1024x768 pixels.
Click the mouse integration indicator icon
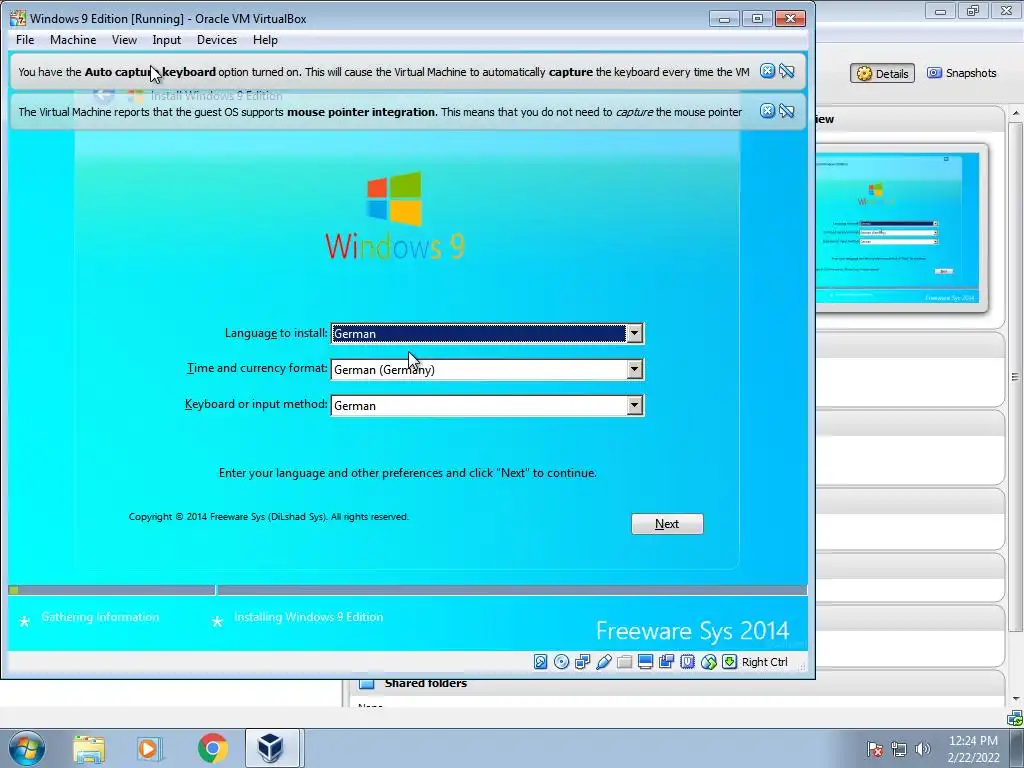coord(709,662)
